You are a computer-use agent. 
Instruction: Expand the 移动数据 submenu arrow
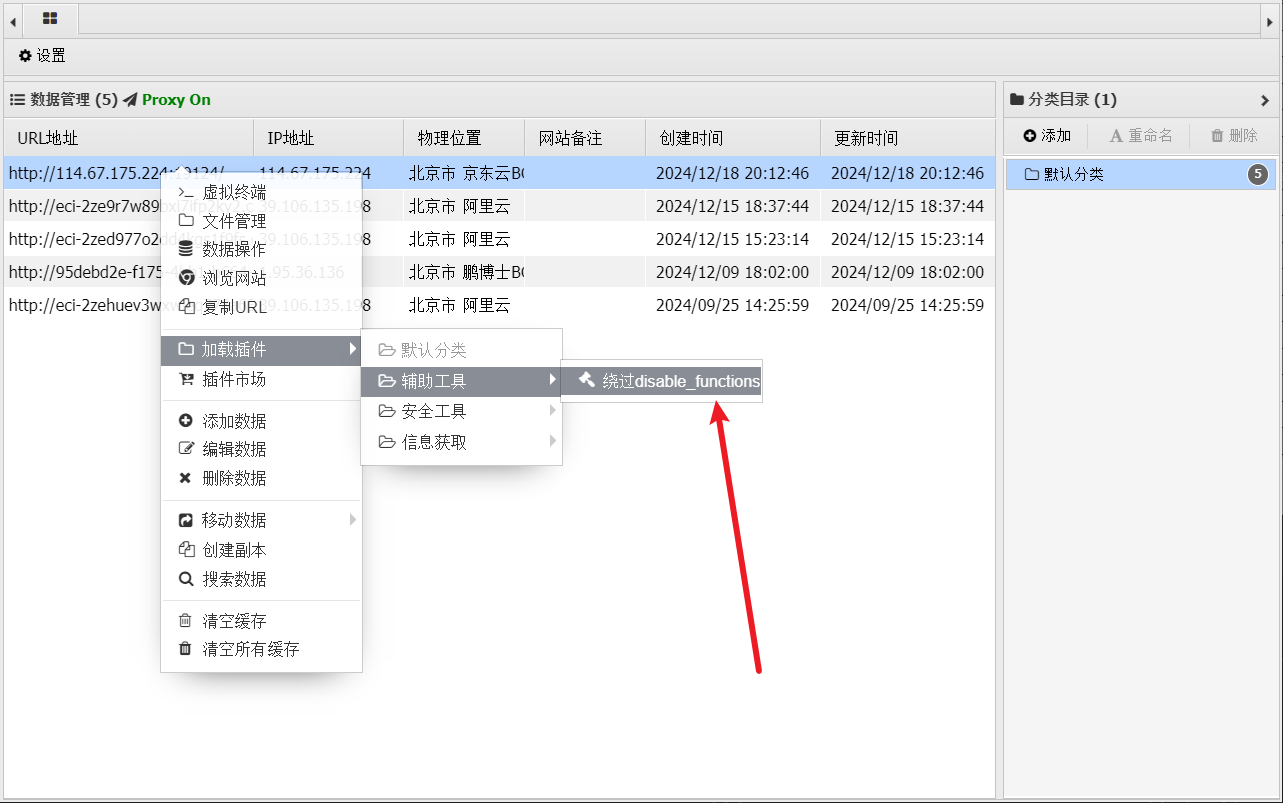(352, 520)
